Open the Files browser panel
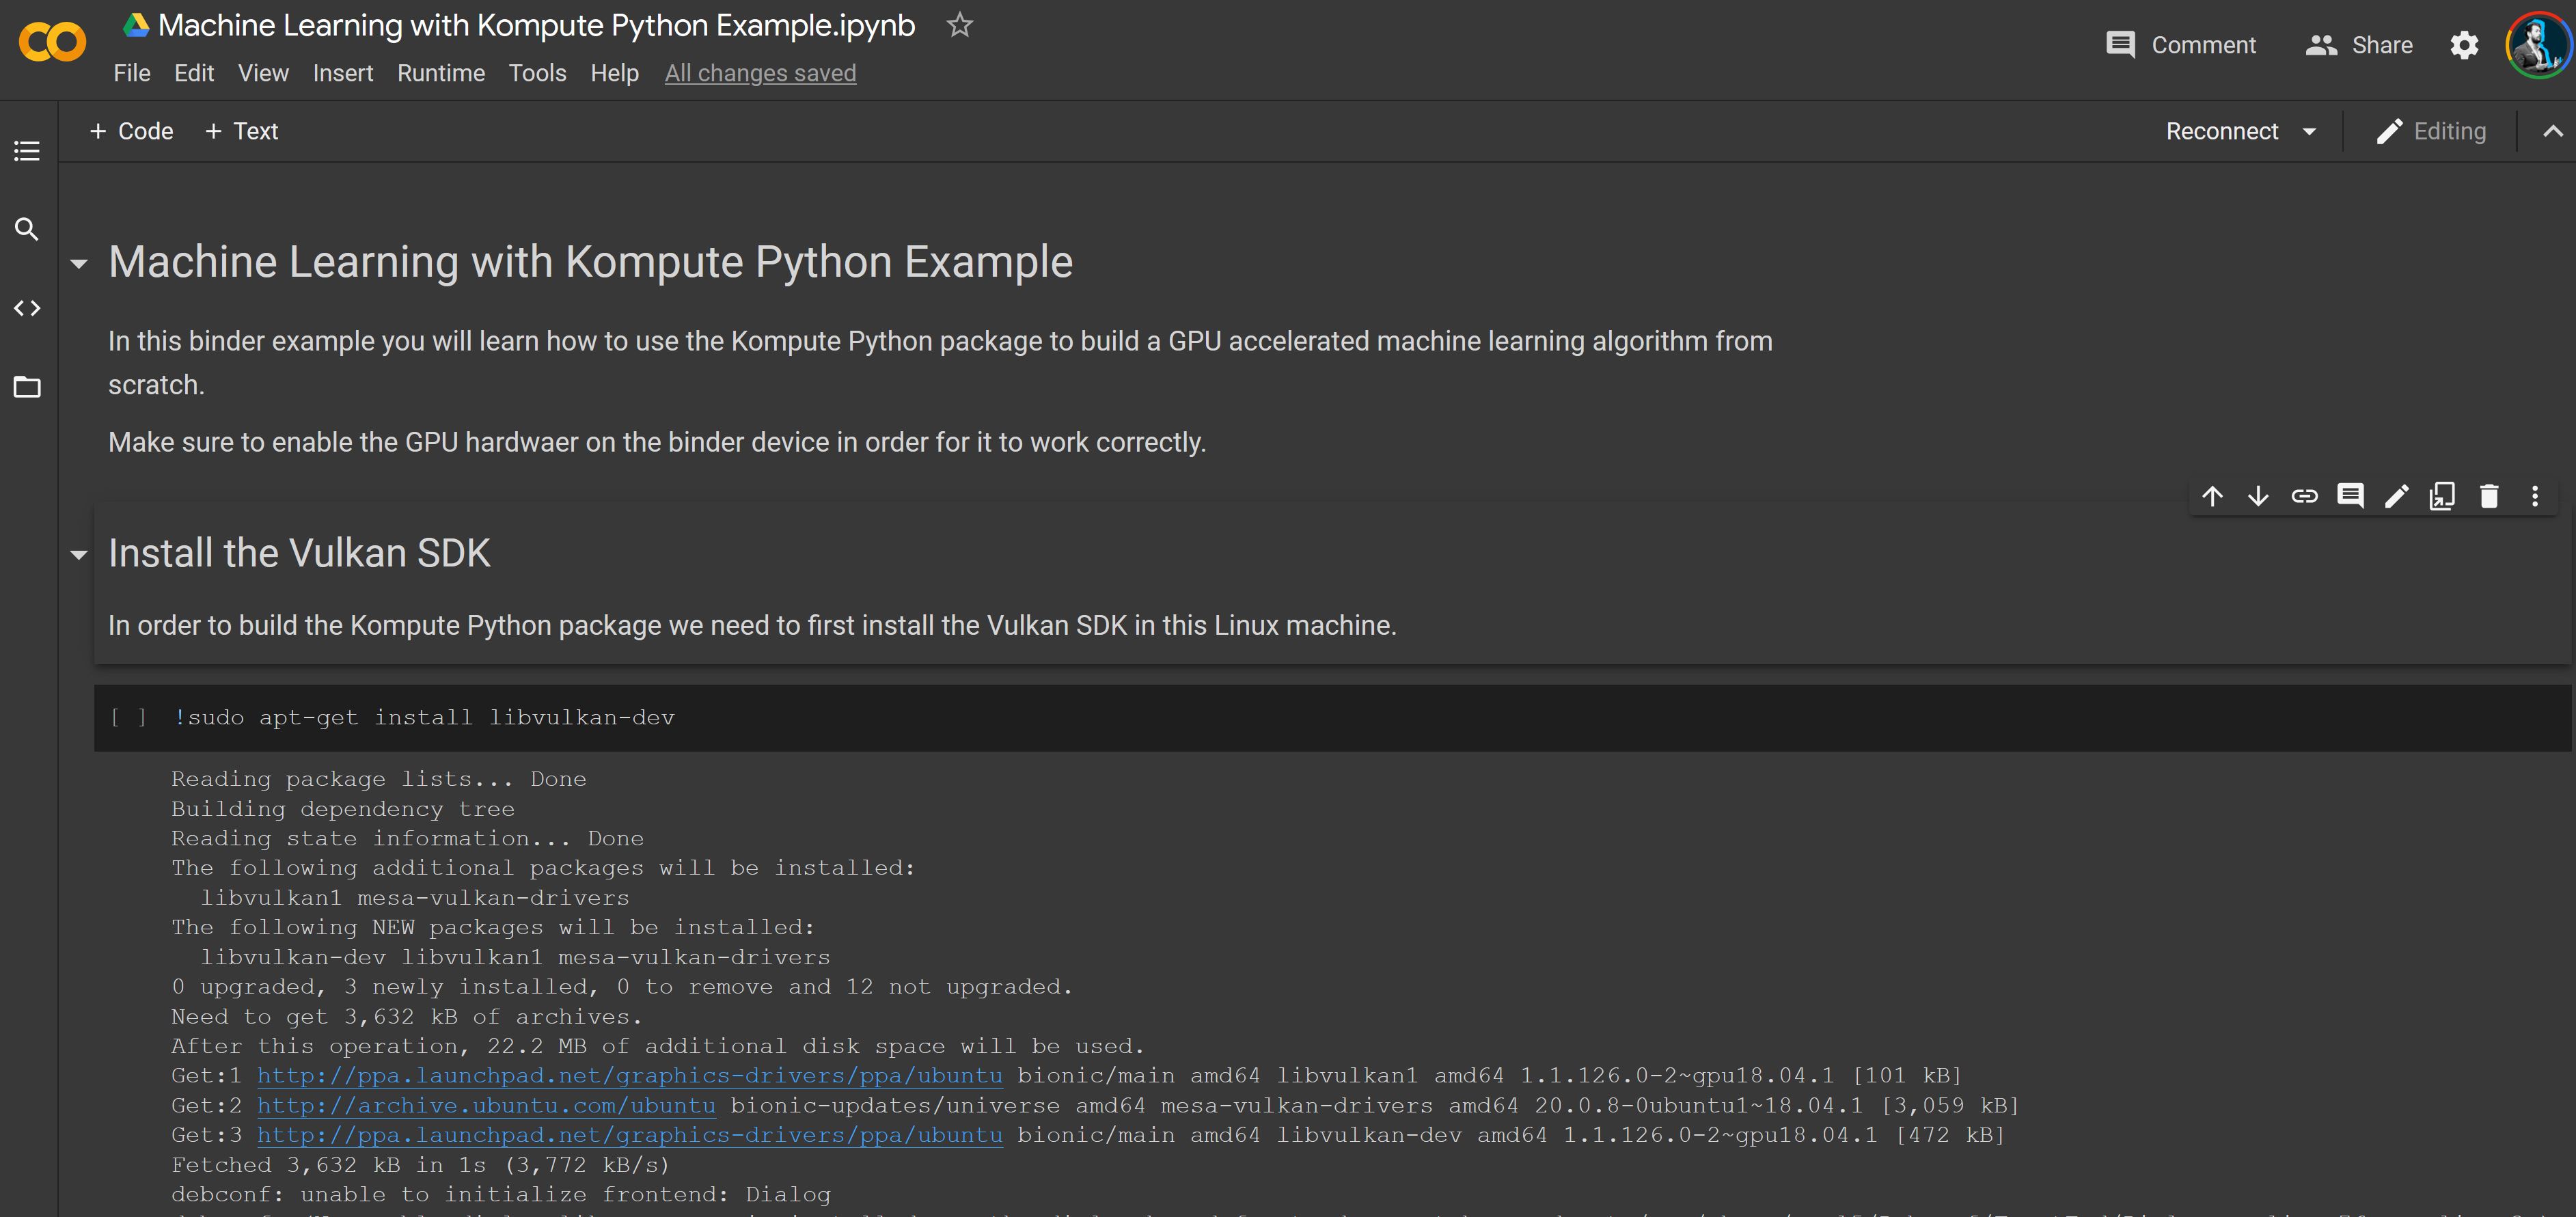 [x=27, y=387]
